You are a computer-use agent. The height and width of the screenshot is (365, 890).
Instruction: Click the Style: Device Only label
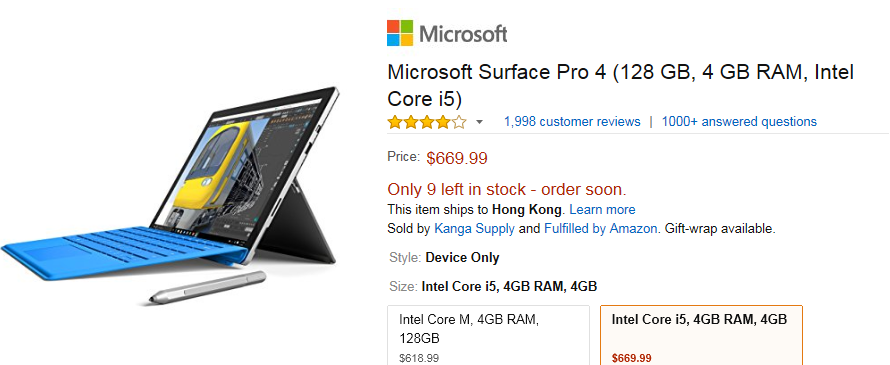pyautogui.click(x=444, y=258)
